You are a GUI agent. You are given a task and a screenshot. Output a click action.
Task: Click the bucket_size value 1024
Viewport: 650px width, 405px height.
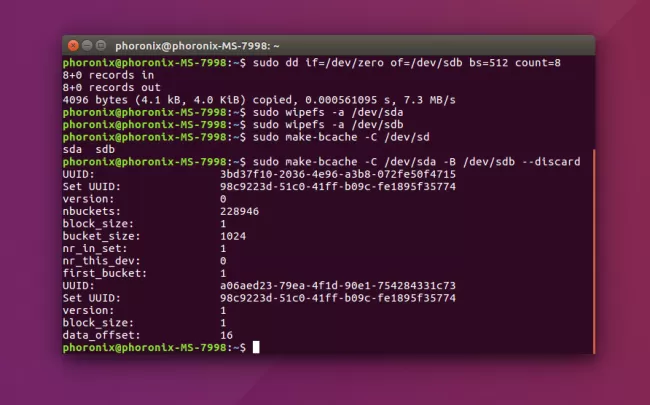[233, 236]
